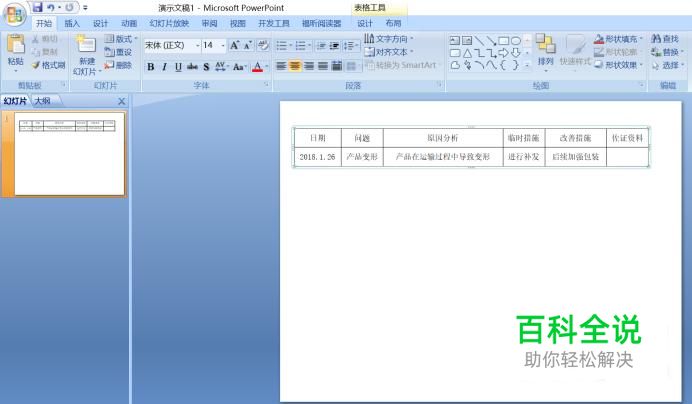Expand the Layout (版式) dropdown
The height and width of the screenshot is (404, 692).
click(121, 39)
